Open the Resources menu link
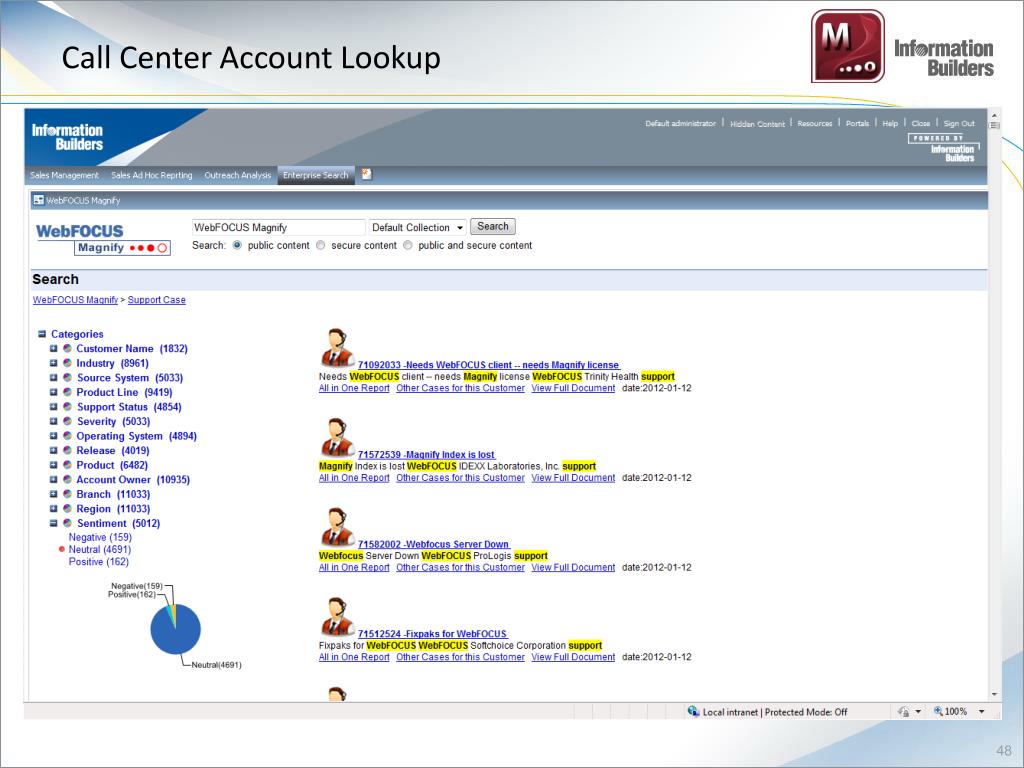This screenshot has width=1024, height=768. pos(814,123)
